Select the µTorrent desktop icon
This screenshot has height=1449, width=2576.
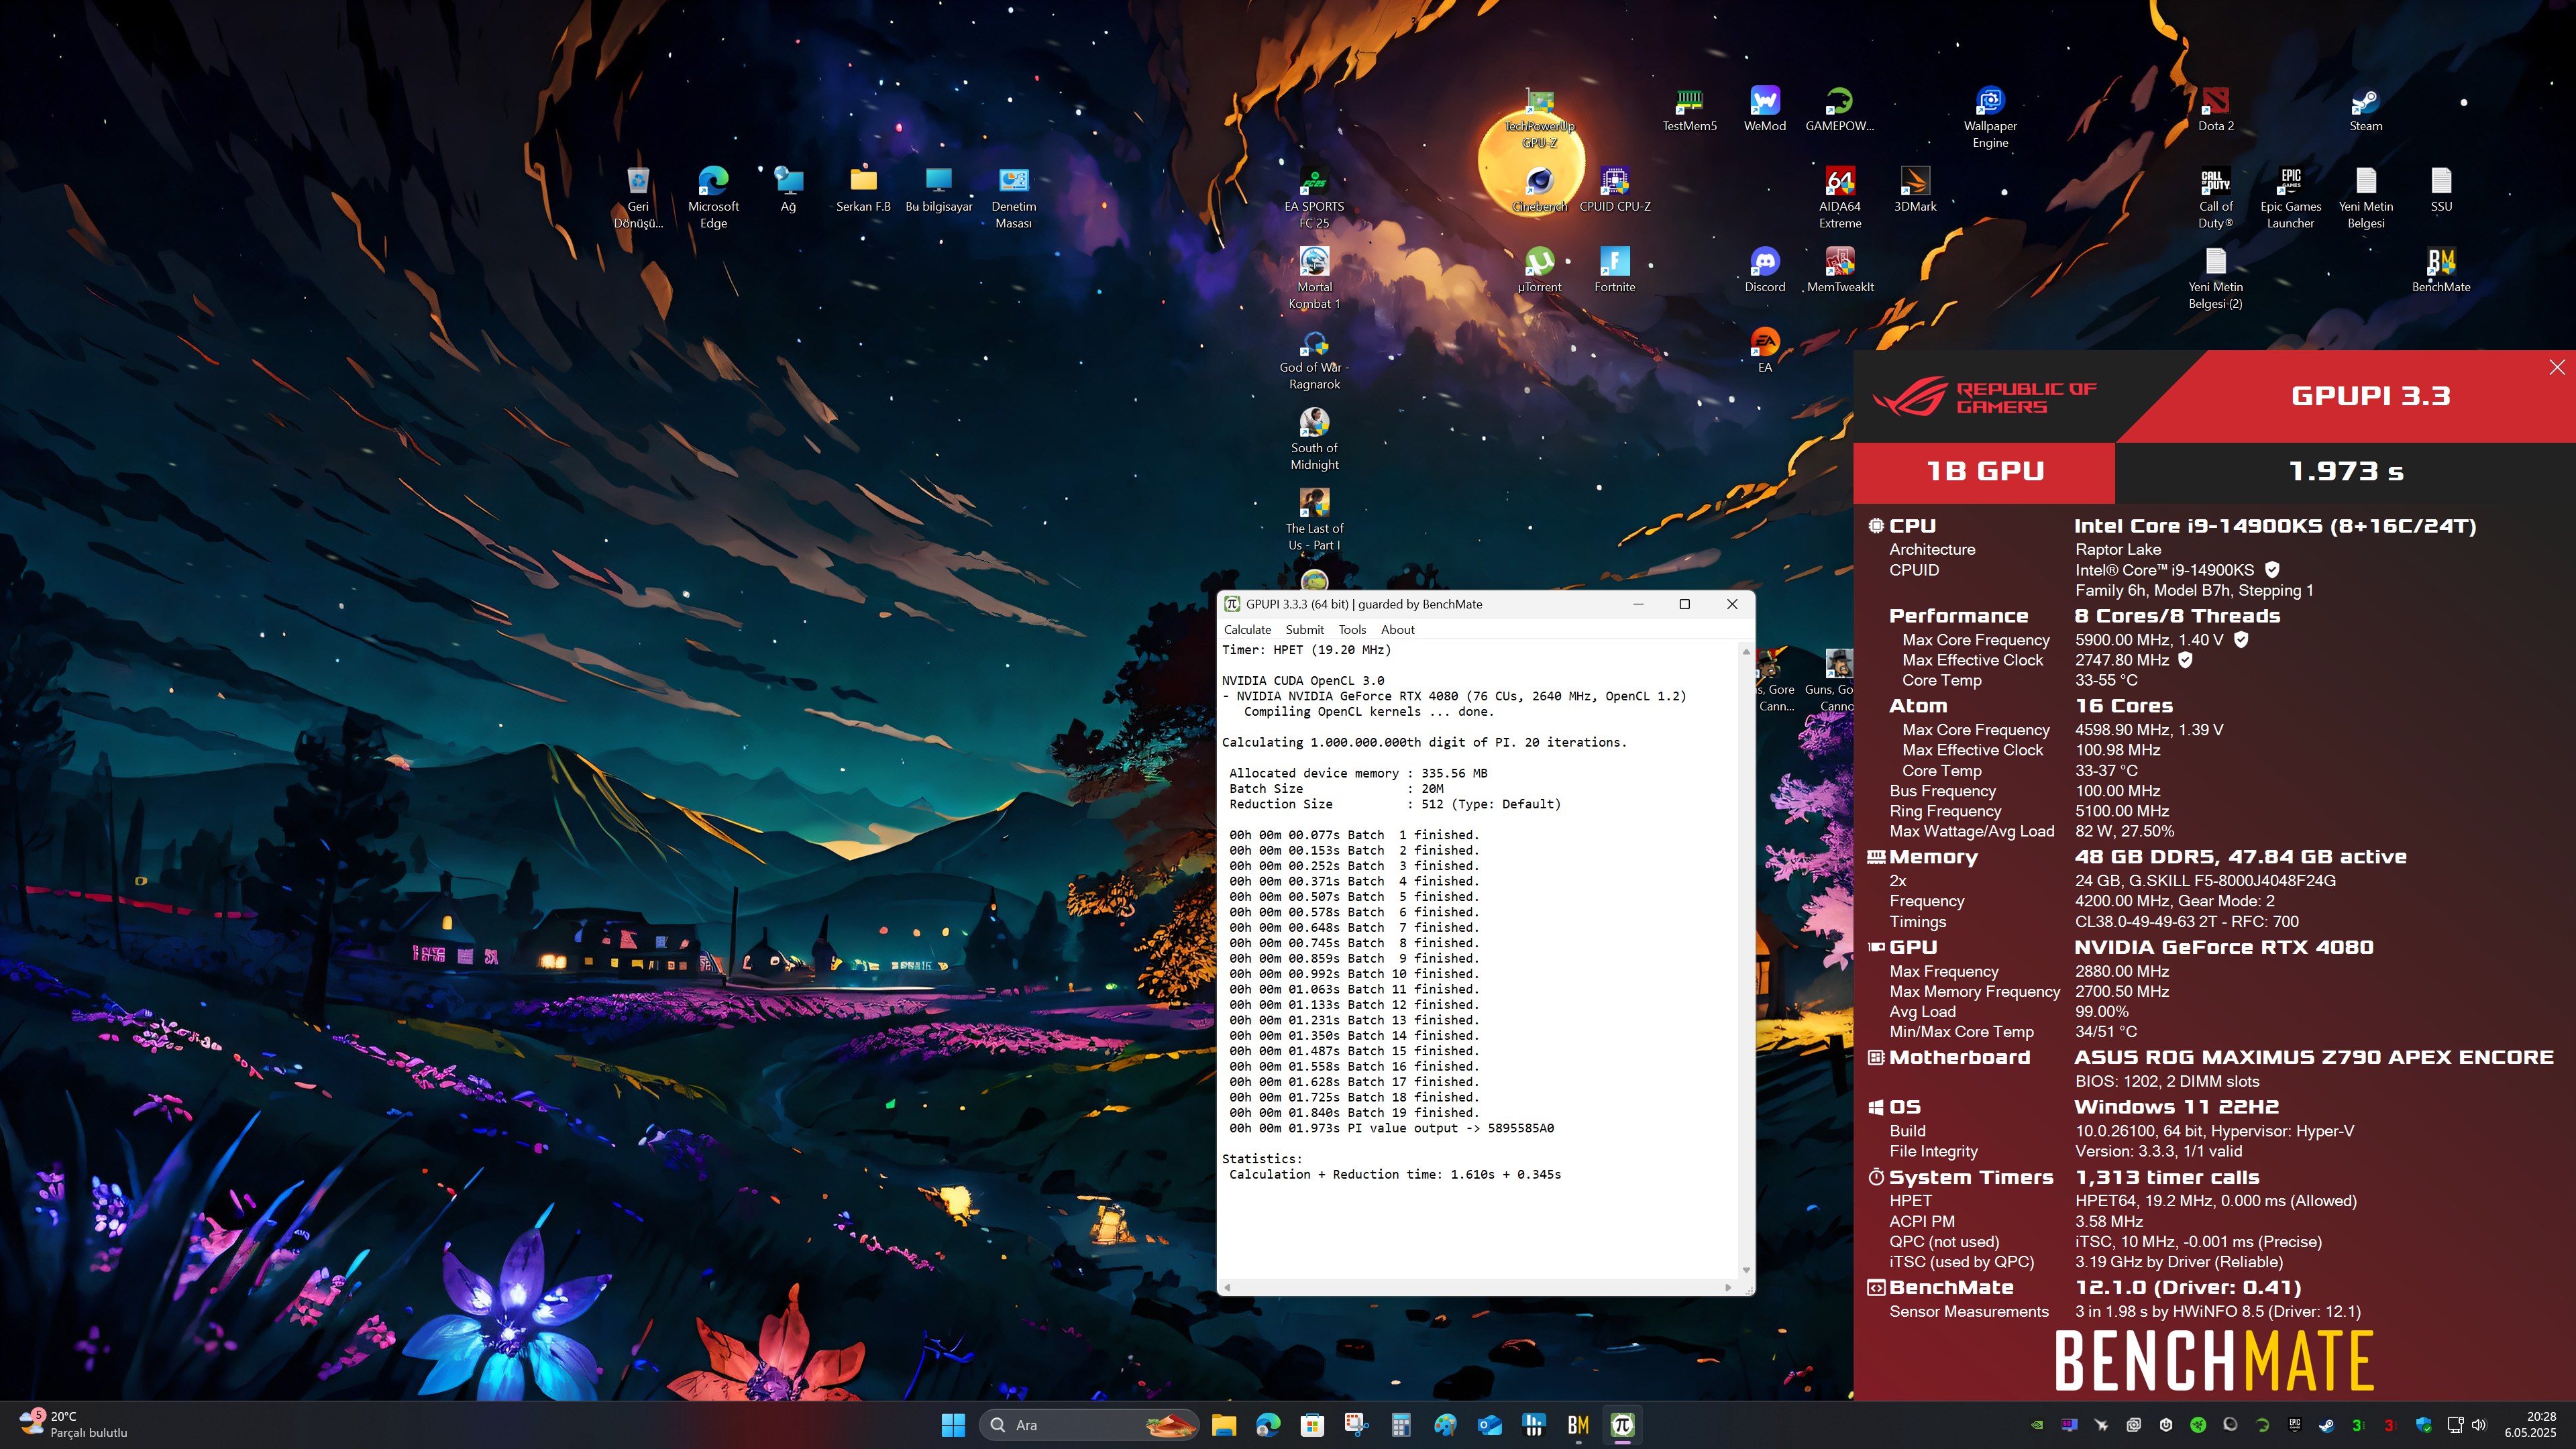(x=1539, y=270)
